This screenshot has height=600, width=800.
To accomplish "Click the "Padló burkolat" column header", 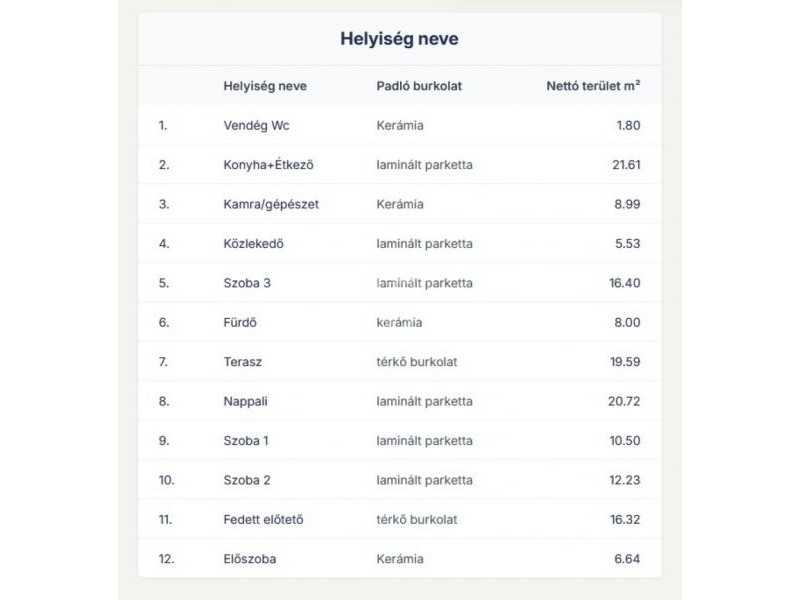I will (x=419, y=86).
